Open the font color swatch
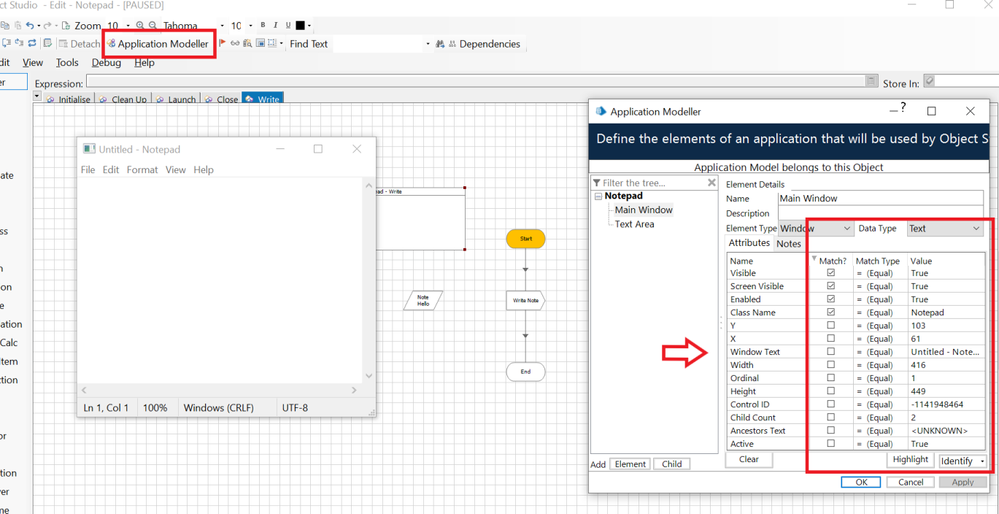The width and height of the screenshot is (999, 514). point(300,26)
